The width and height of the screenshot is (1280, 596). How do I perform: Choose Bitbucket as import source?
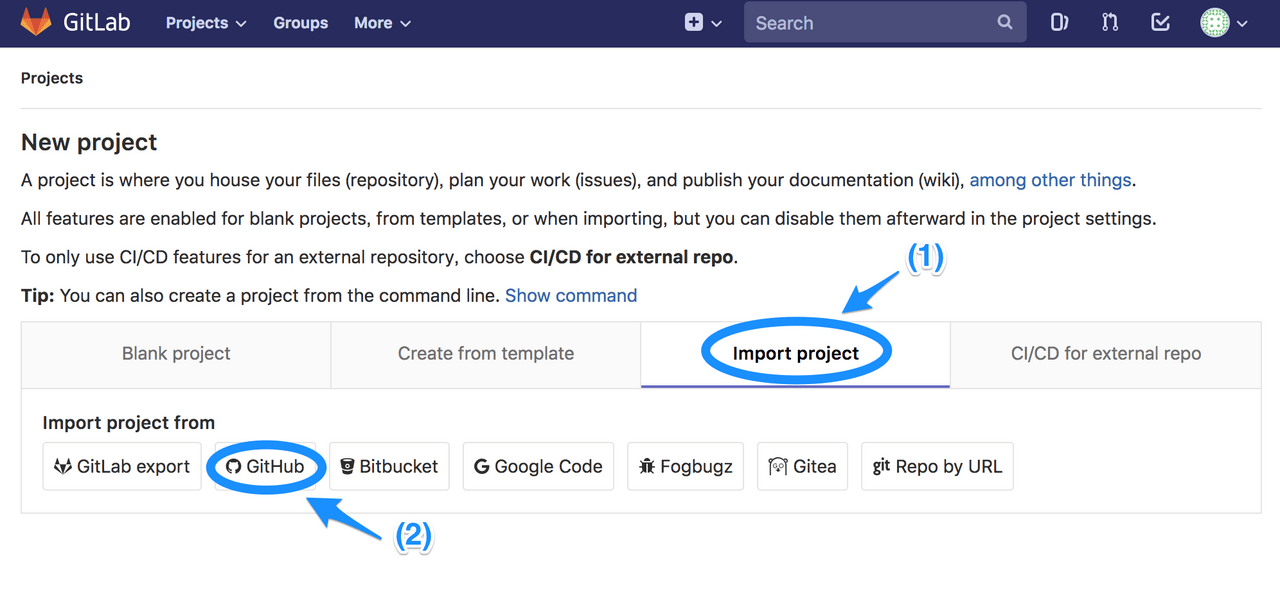(x=389, y=466)
